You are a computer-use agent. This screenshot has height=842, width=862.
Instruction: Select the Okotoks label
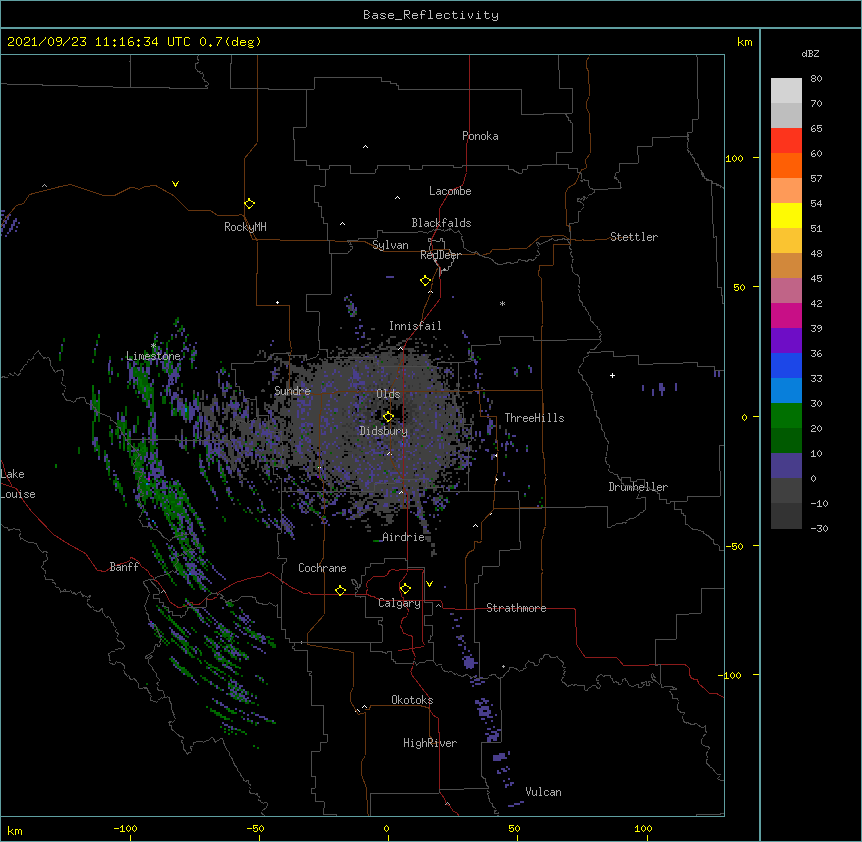(412, 700)
